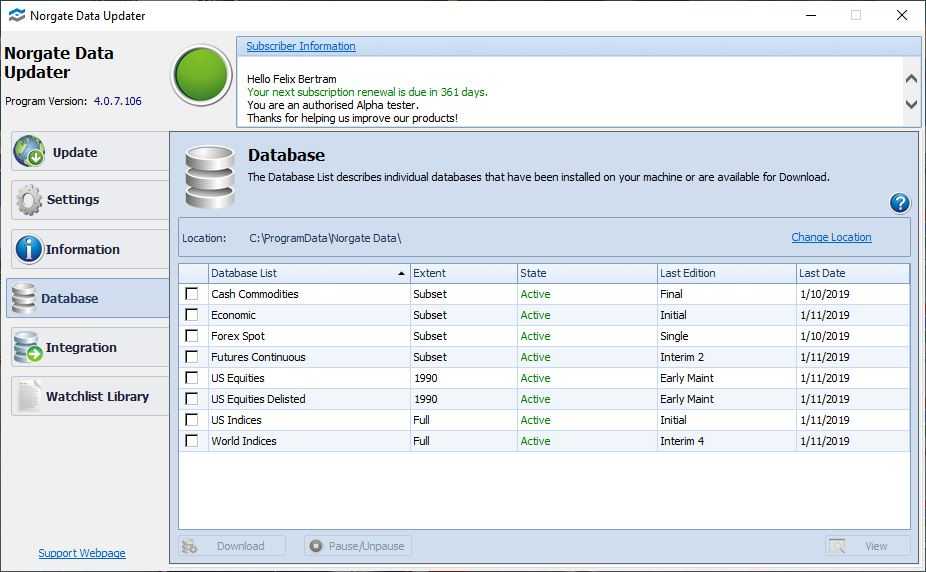Check the Economic database checkbox
Image resolution: width=926 pixels, height=572 pixels.
(x=192, y=315)
